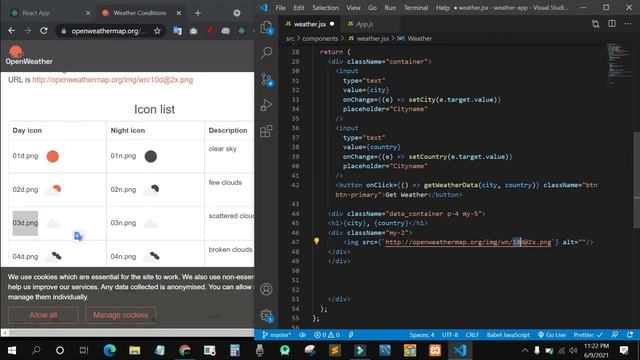The image size is (640, 360).
Task: Click Manage cookies button
Action: pos(120,315)
